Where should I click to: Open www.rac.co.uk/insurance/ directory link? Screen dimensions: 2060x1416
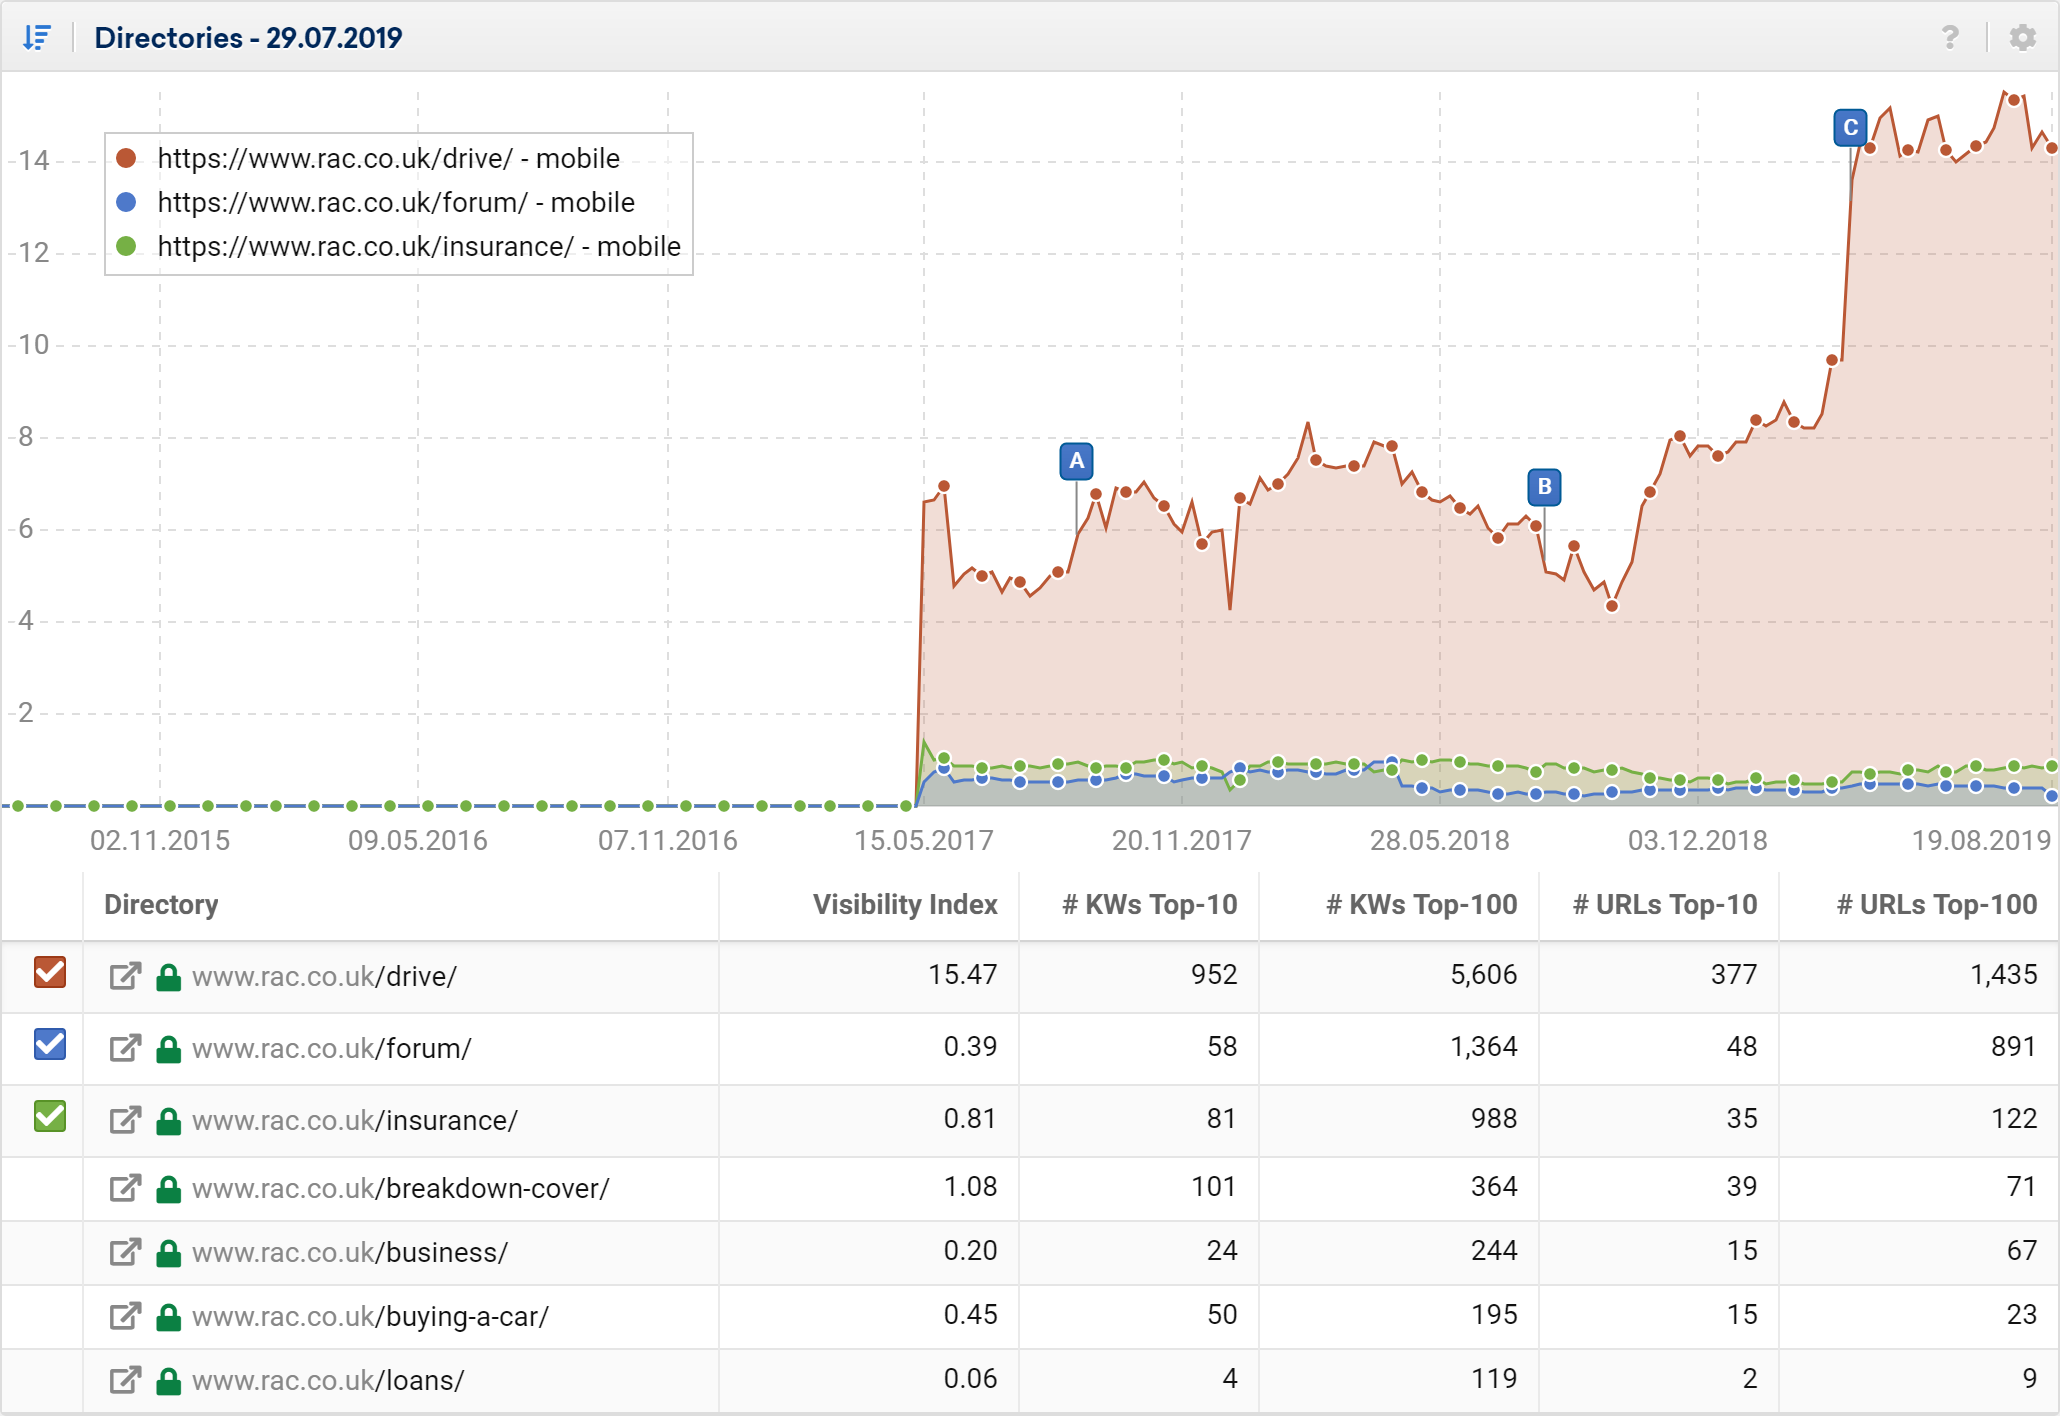(x=355, y=1120)
